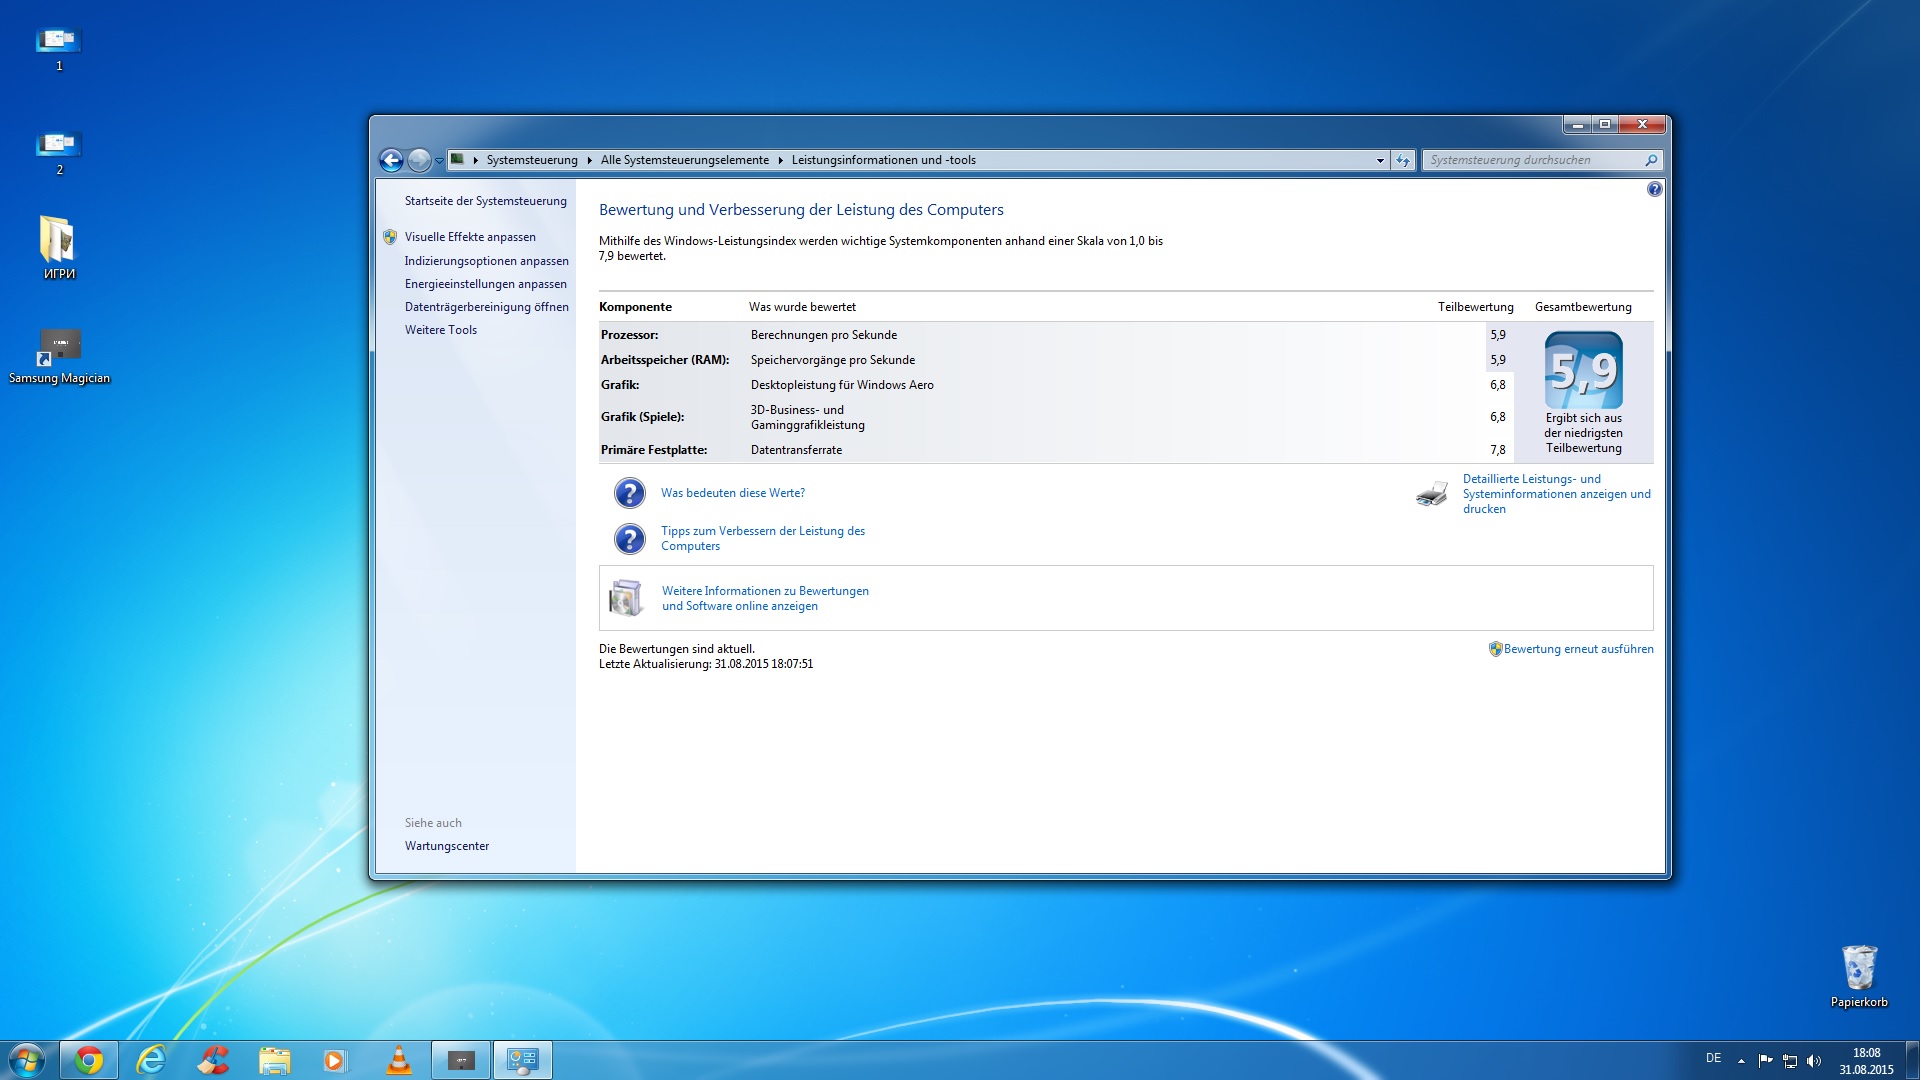Open media player taskbar icon
Image resolution: width=1920 pixels, height=1080 pixels.
(336, 1060)
